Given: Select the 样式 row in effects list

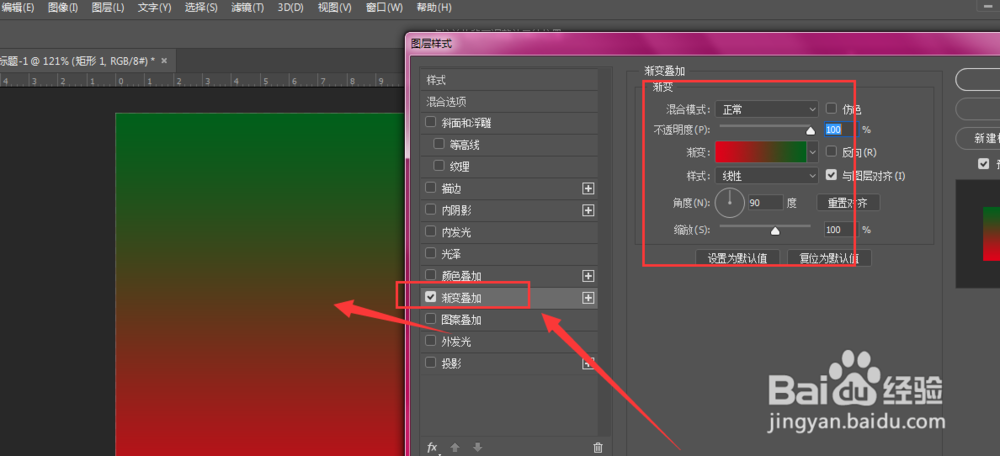Looking at the screenshot, I should point(509,80).
